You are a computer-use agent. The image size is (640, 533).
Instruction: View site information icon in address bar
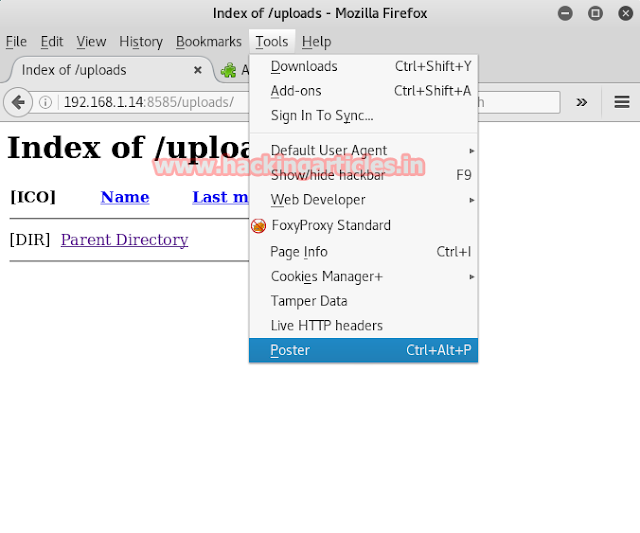click(x=45, y=102)
